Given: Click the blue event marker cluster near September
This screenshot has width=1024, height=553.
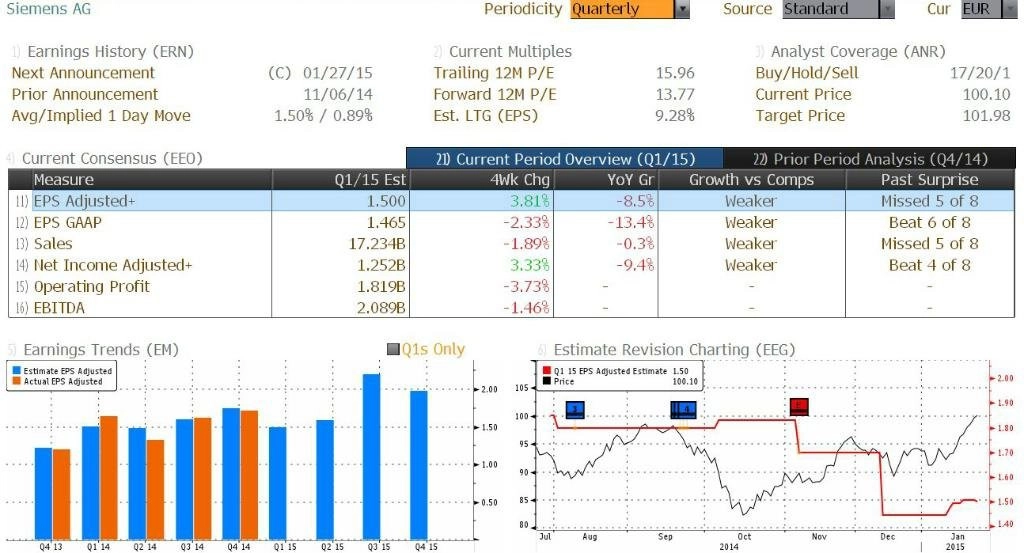Looking at the screenshot, I should [x=683, y=410].
